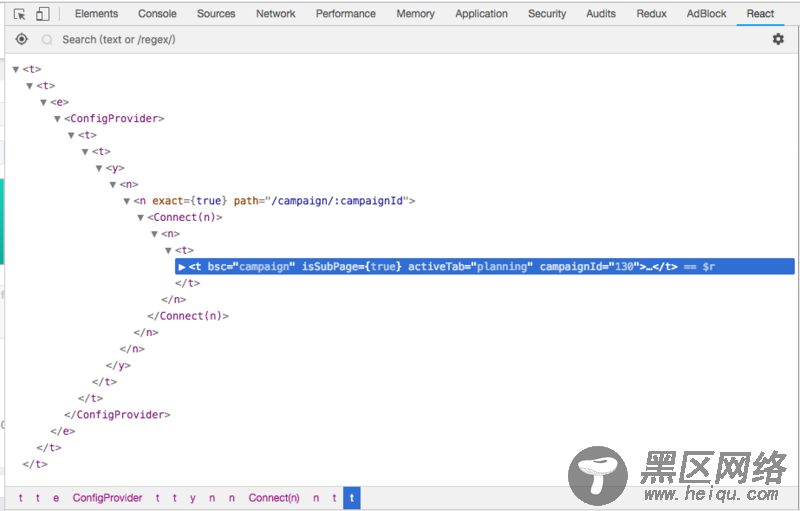Screen dimensions: 800x511
Task: Switch to the Elements tab
Action: pos(96,14)
